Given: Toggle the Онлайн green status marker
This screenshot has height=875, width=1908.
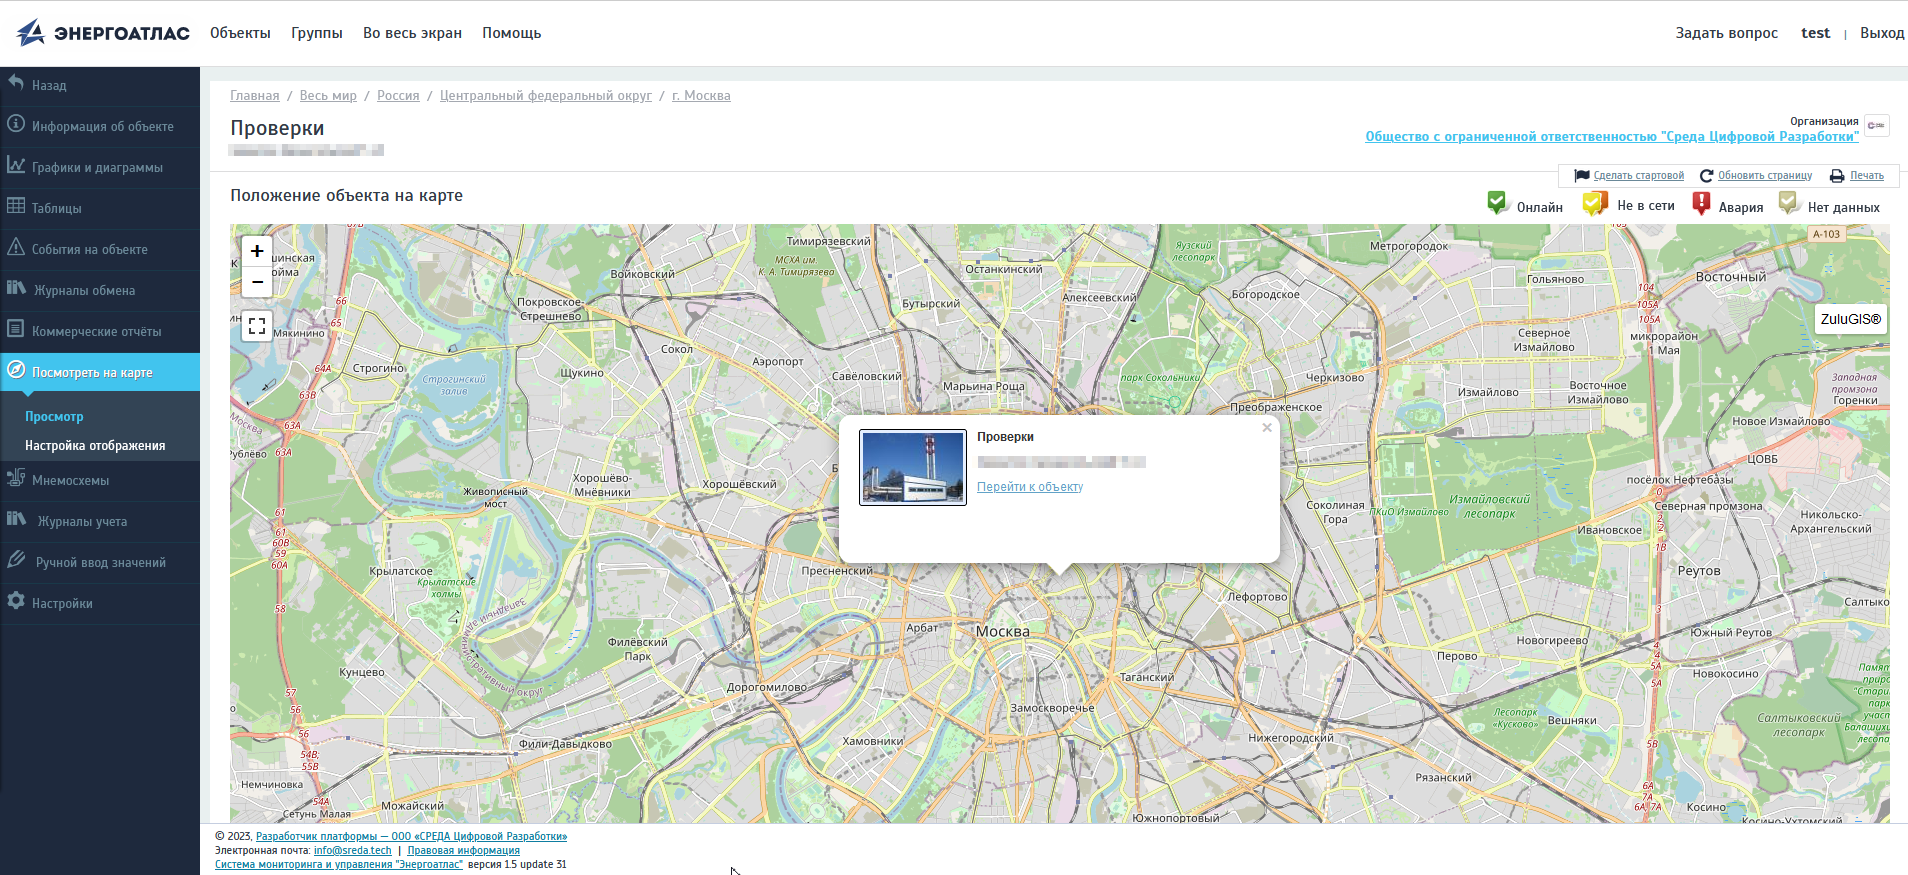Looking at the screenshot, I should point(1497,203).
